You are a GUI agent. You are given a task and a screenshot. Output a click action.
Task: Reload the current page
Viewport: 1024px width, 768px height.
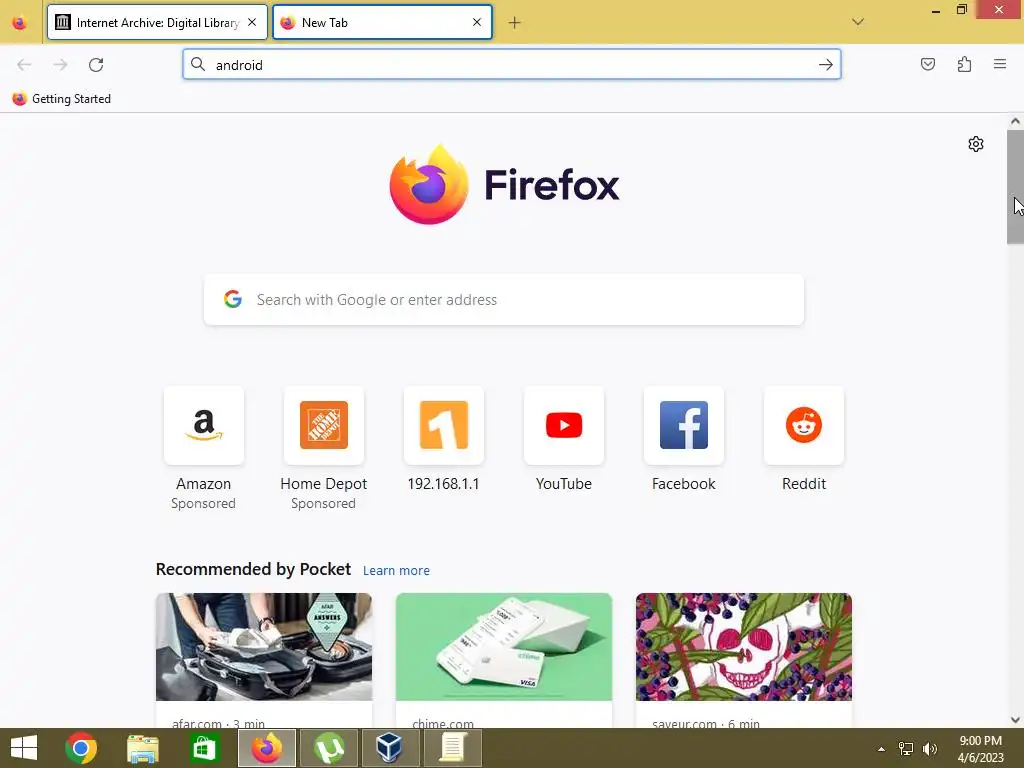pyautogui.click(x=96, y=65)
